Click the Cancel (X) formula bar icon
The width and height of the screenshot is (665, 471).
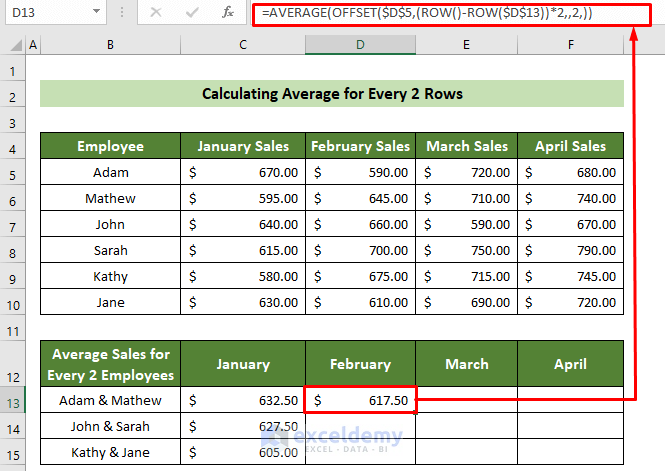click(156, 13)
